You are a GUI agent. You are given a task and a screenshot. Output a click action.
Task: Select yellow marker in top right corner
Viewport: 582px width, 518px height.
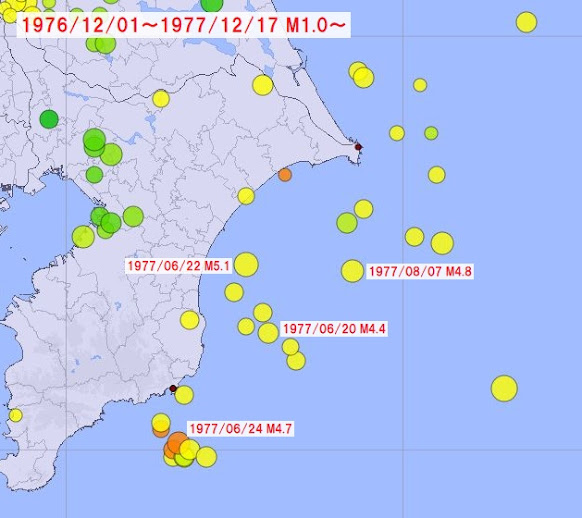tap(526, 22)
